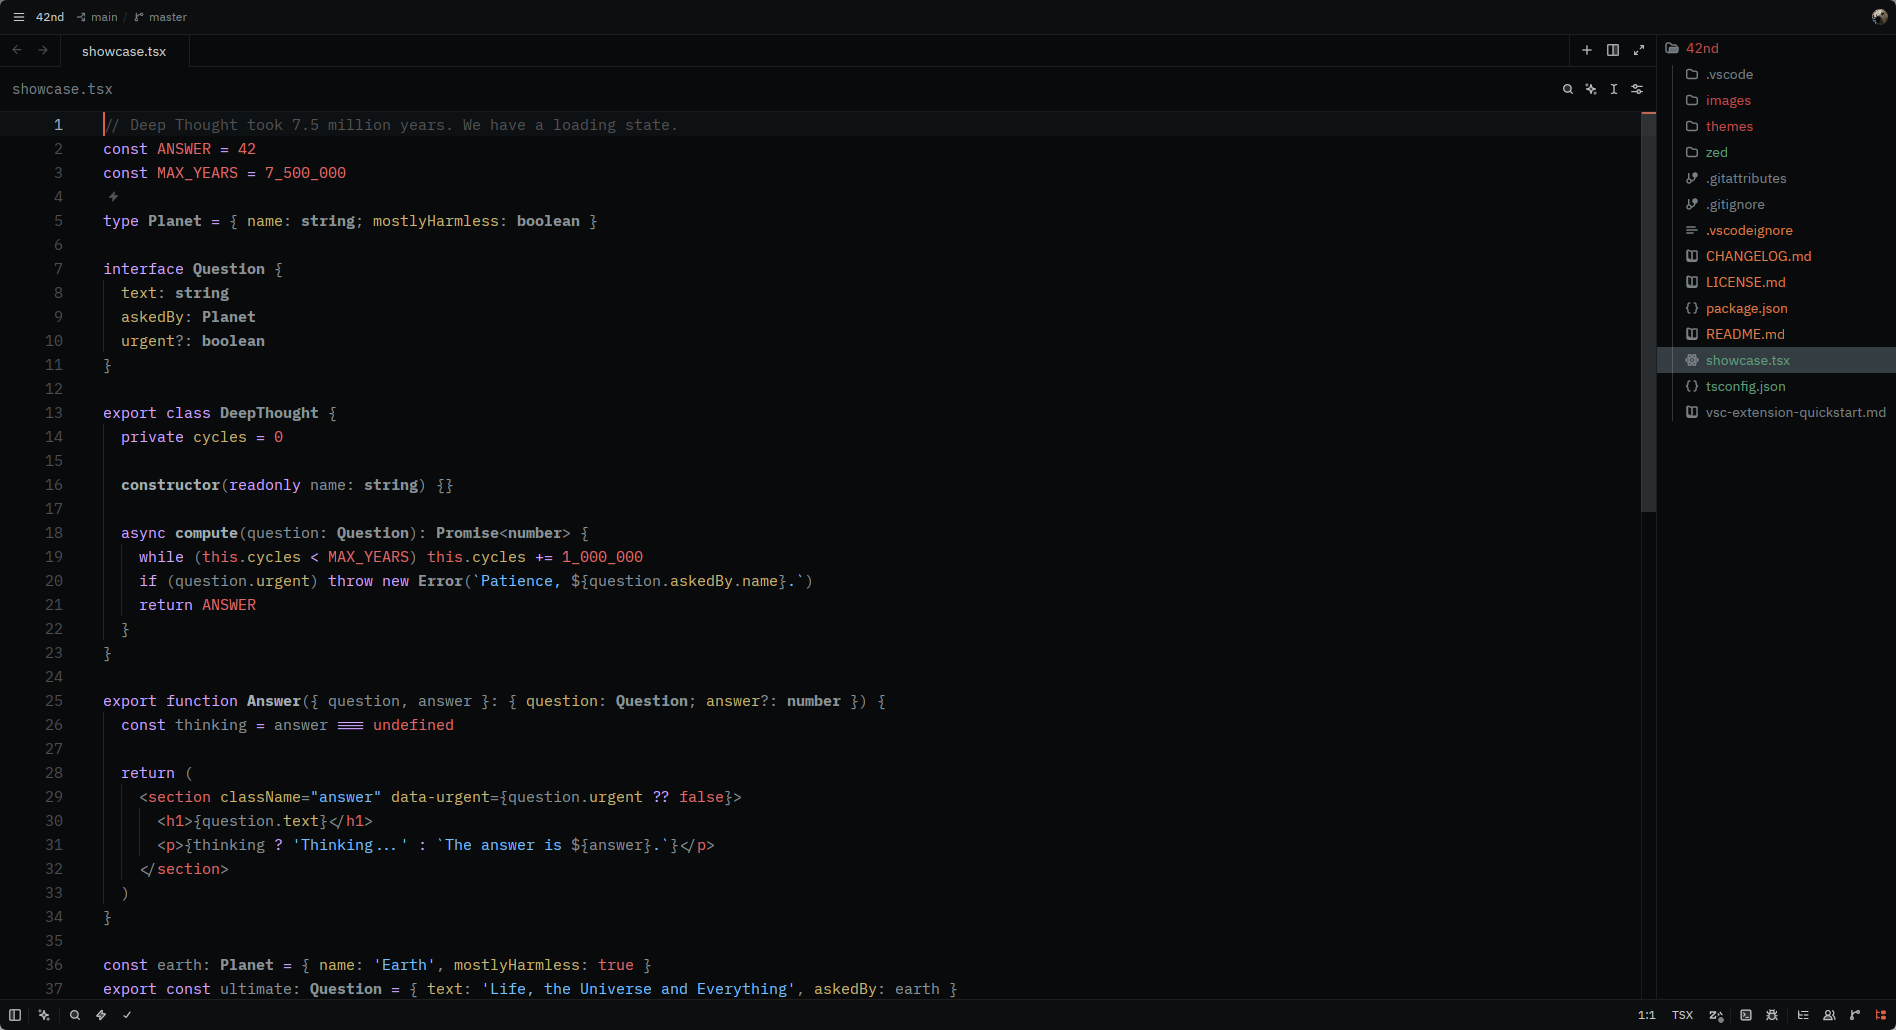Click the lightning bolt icon in status bar
Viewport: 1896px width, 1030px height.
point(101,1015)
